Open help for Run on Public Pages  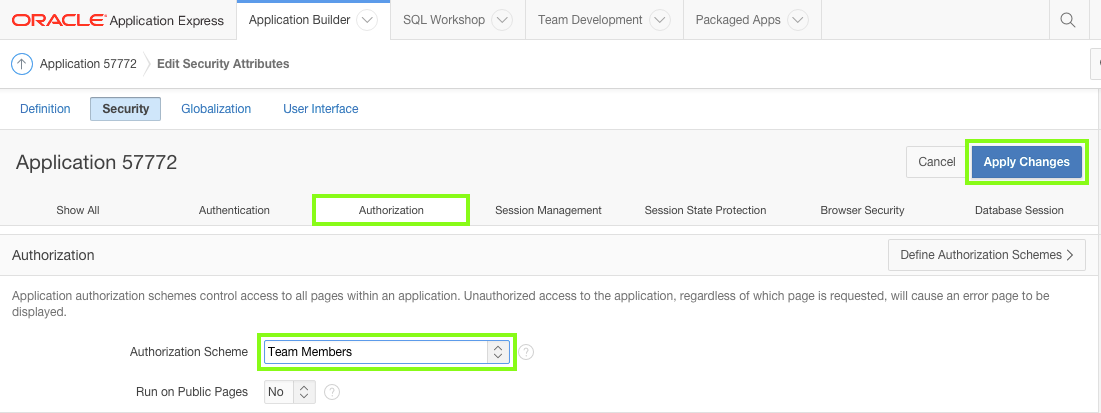coord(332,392)
